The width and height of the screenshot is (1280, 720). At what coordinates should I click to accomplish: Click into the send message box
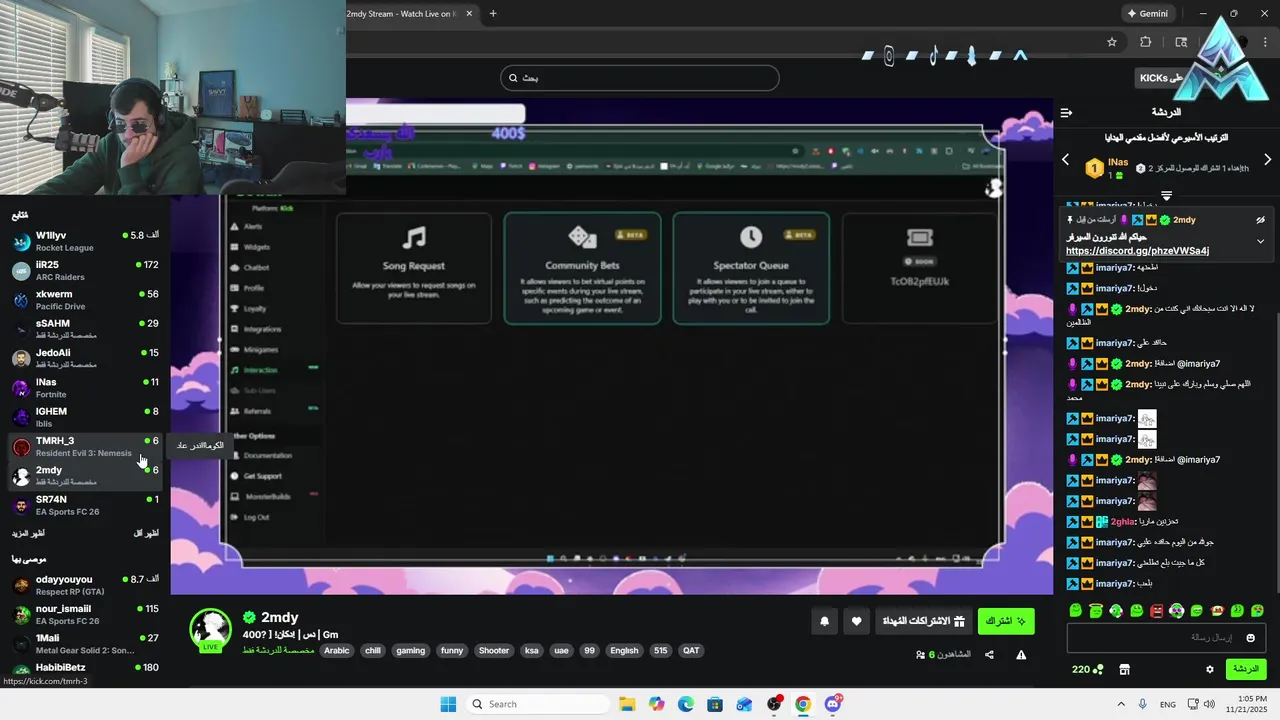(1167, 637)
